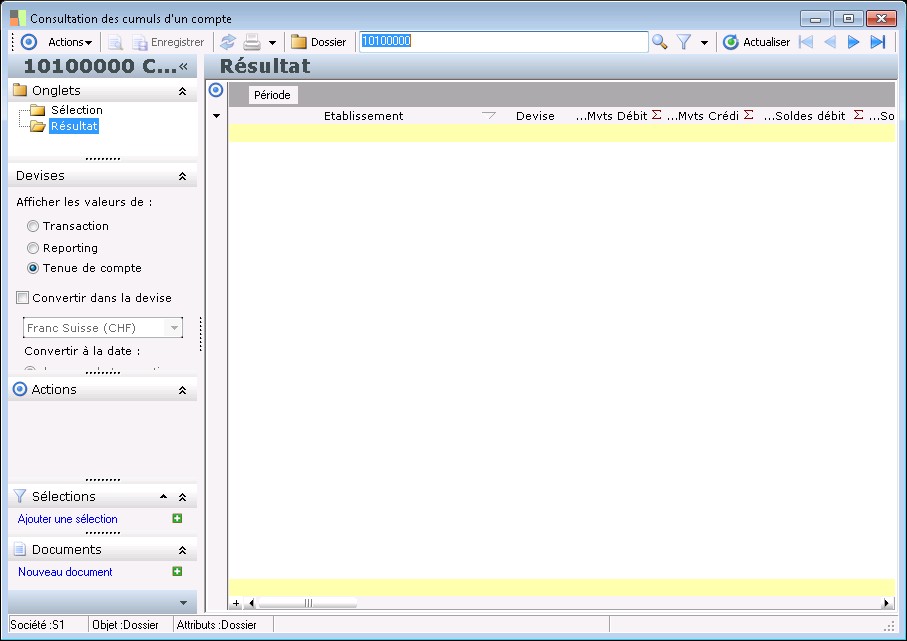Click the Actions panel circle icon
The image size is (907, 641).
click(20, 389)
